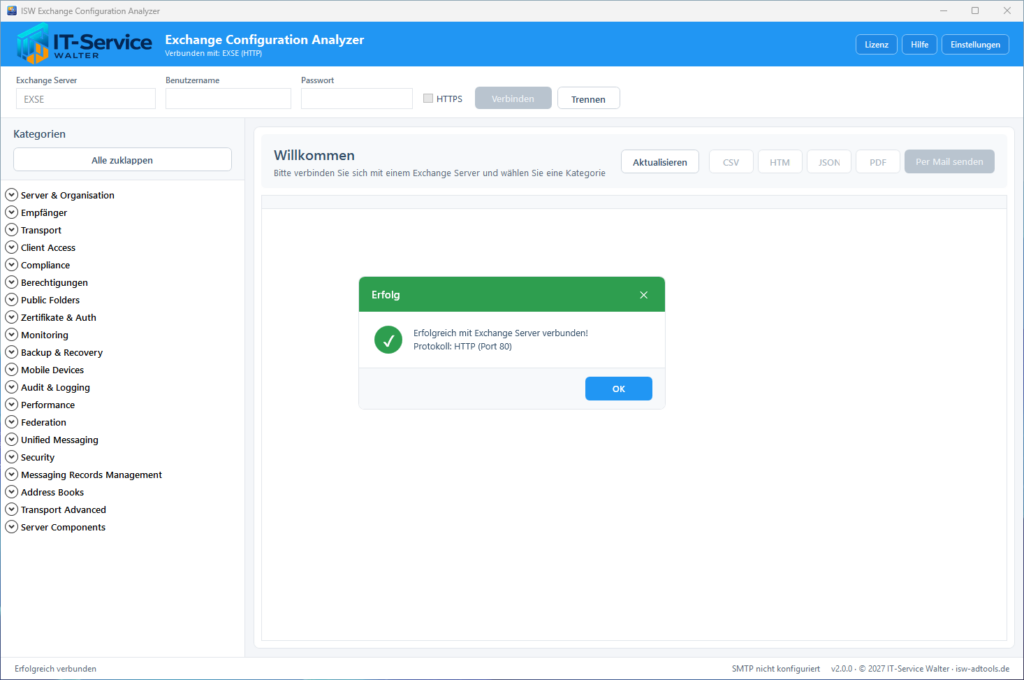Minimize the application window

(x=943, y=10)
